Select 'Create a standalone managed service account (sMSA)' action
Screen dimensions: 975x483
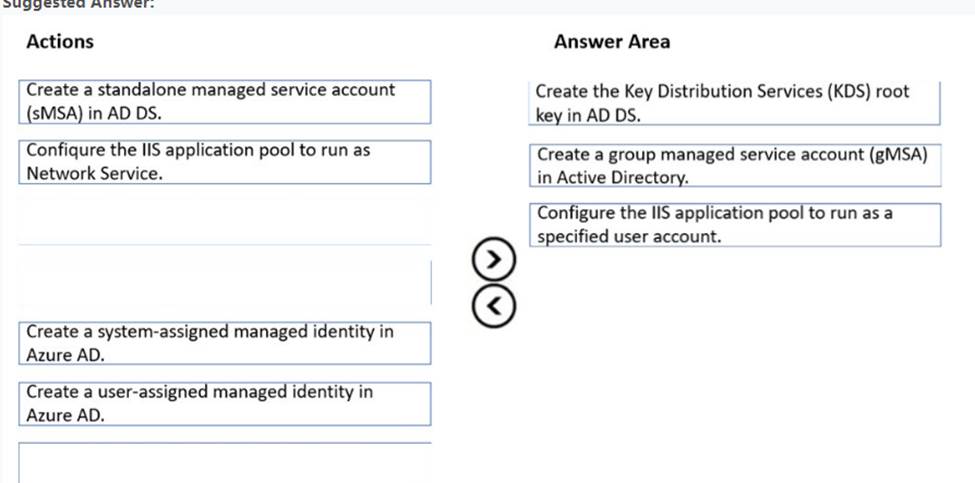click(224, 102)
